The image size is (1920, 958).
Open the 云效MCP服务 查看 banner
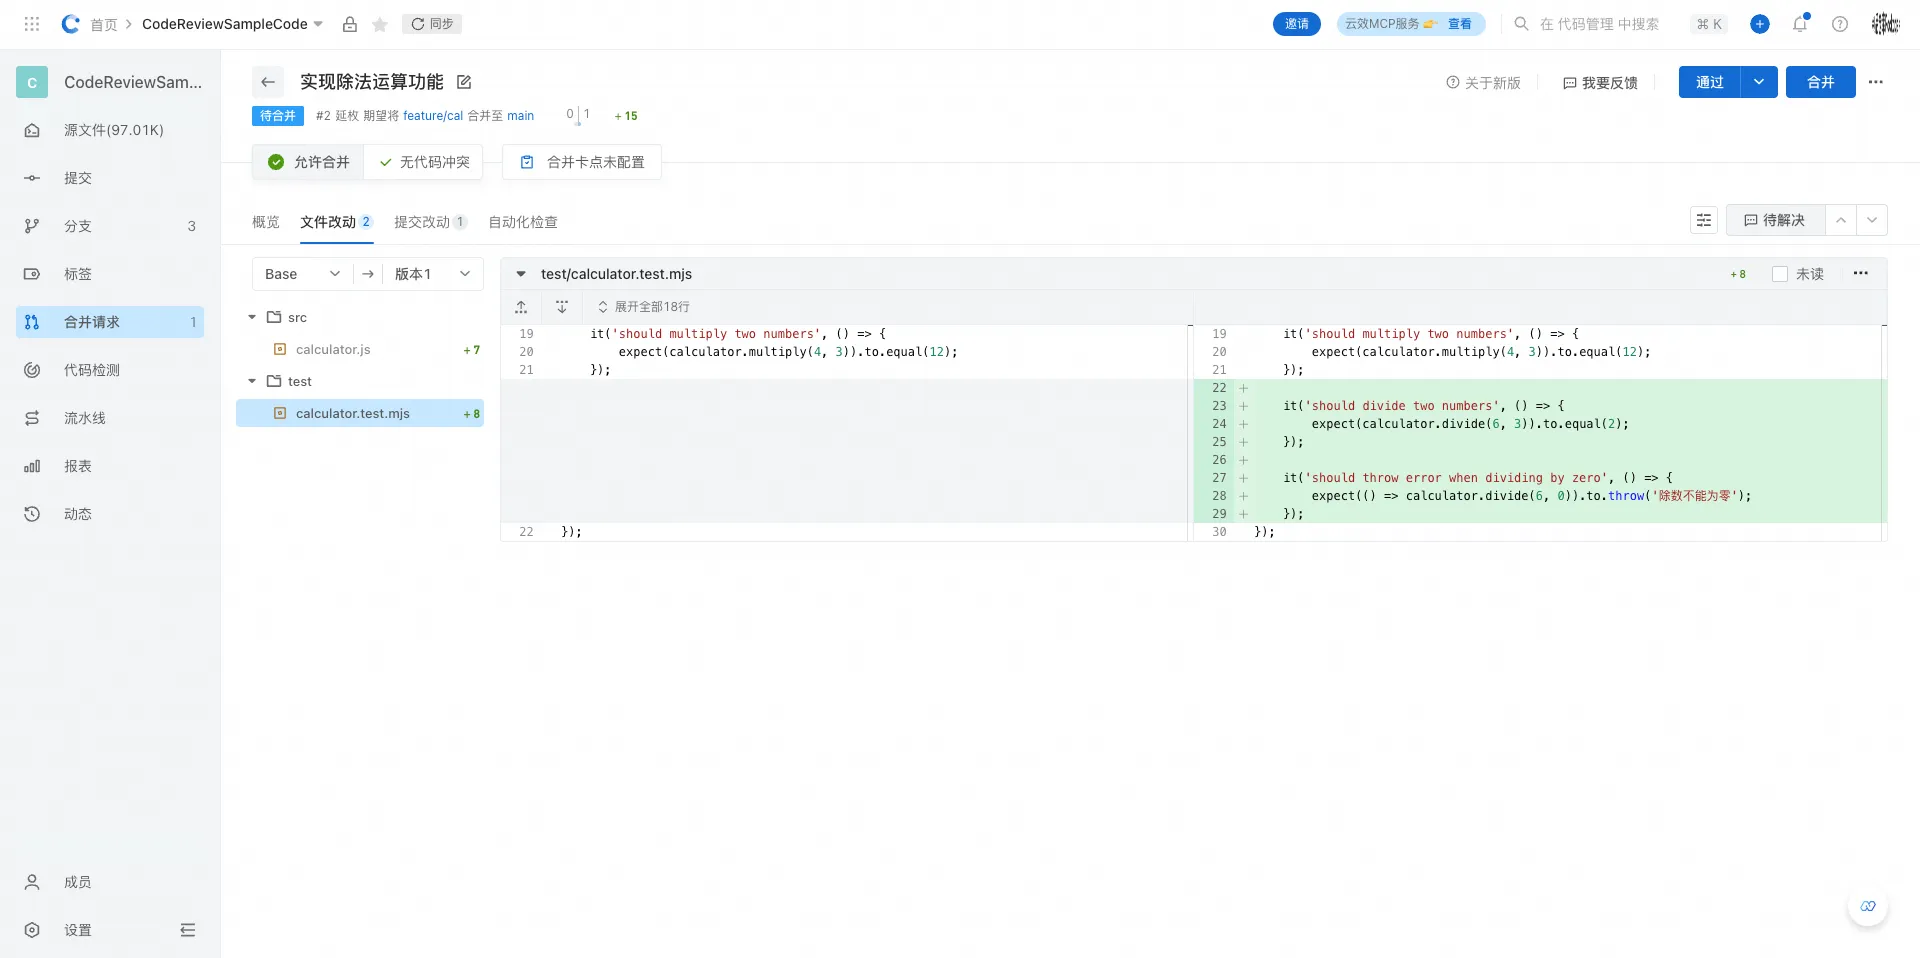1411,24
